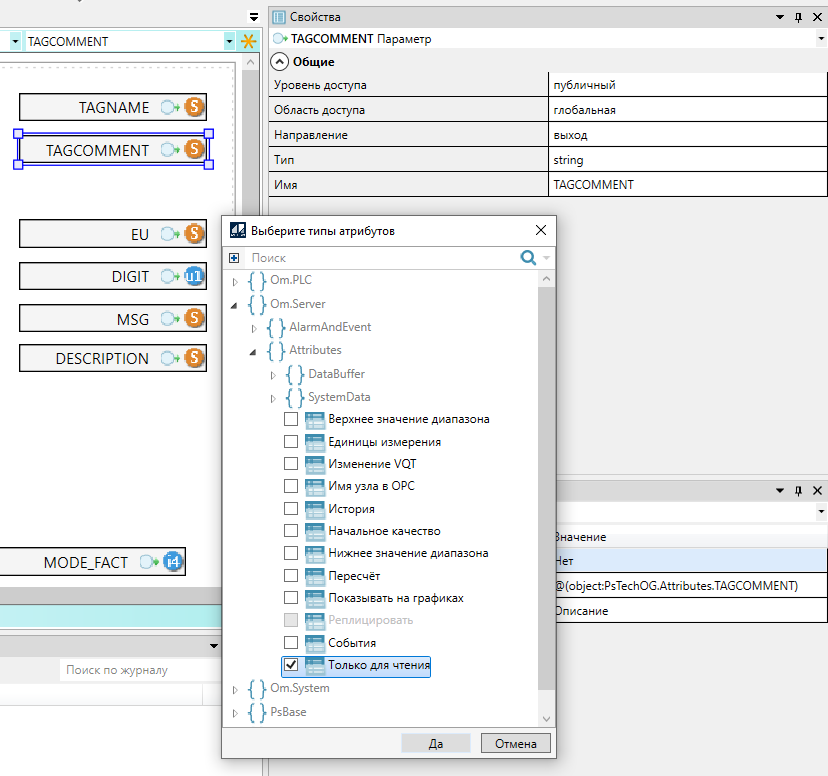Click the magnifier search icon in dialog
828x776 pixels.
tap(528, 258)
